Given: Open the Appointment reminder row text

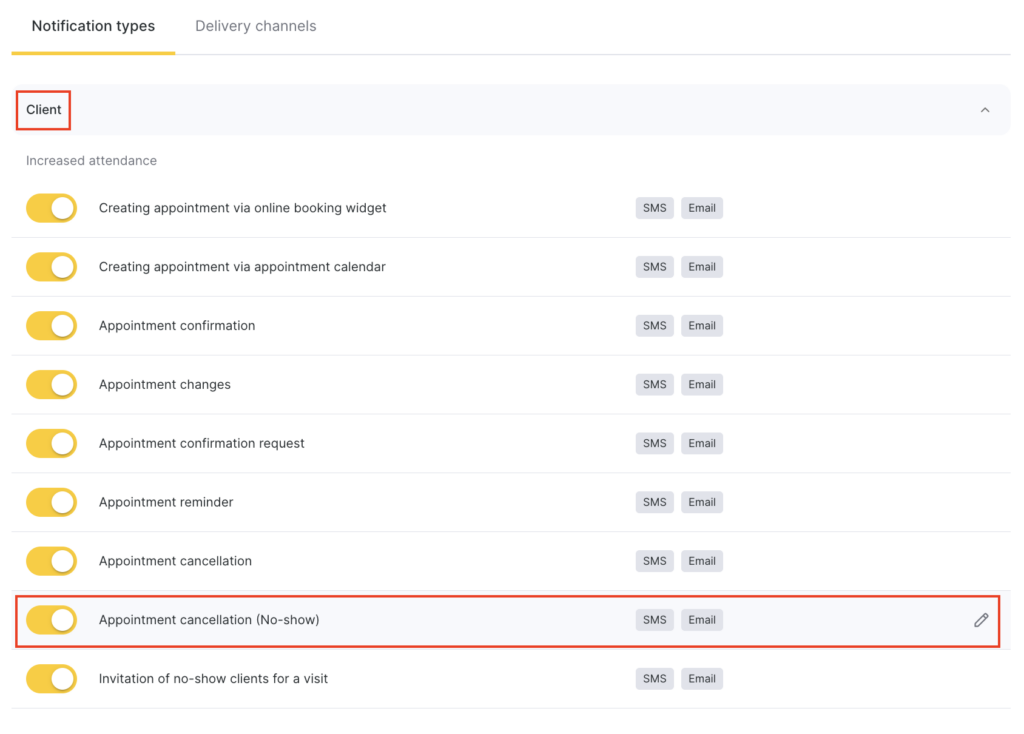Looking at the screenshot, I should 166,502.
